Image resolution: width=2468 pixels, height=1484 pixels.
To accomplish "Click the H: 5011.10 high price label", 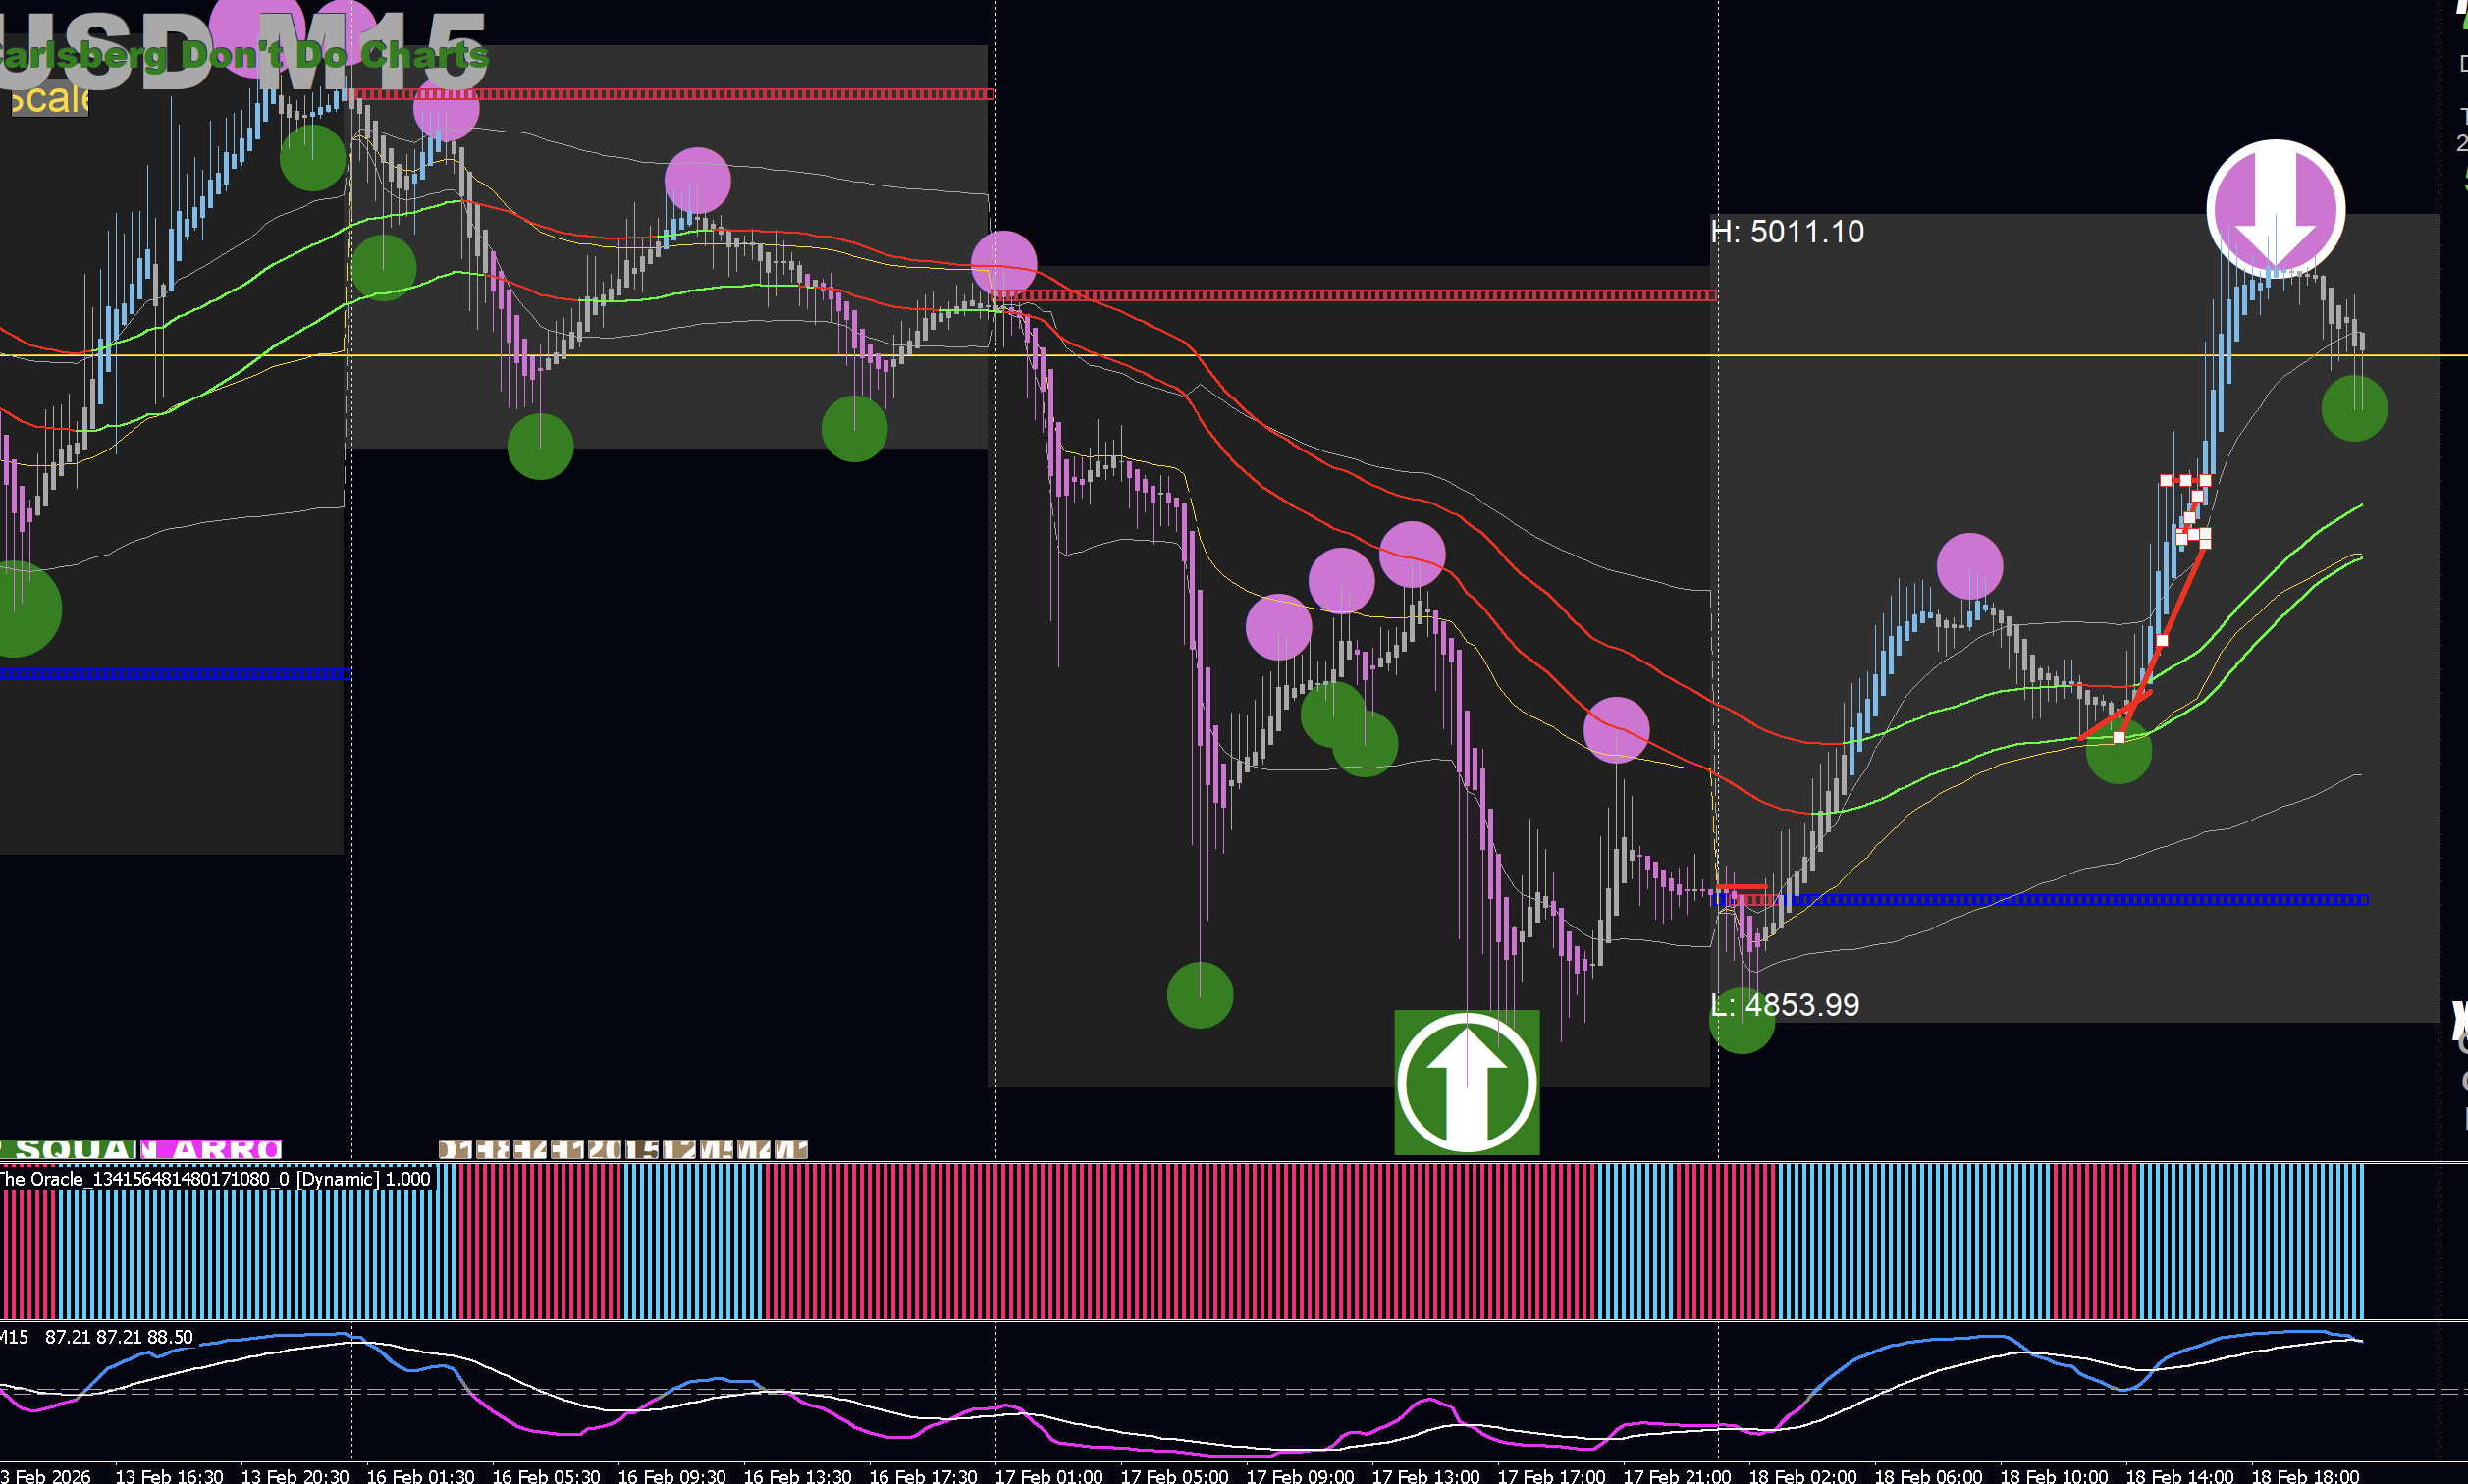I will [1786, 232].
